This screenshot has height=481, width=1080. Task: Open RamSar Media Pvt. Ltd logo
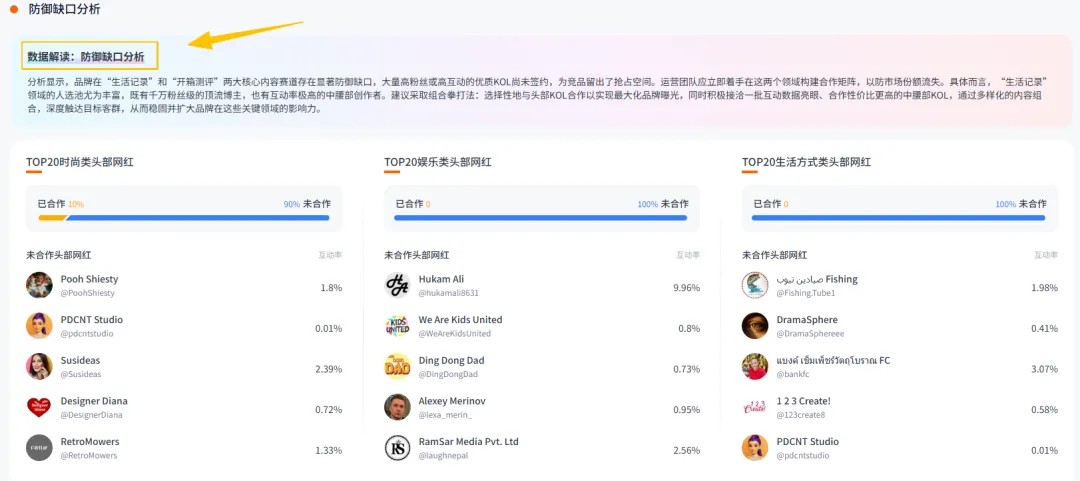click(x=397, y=448)
